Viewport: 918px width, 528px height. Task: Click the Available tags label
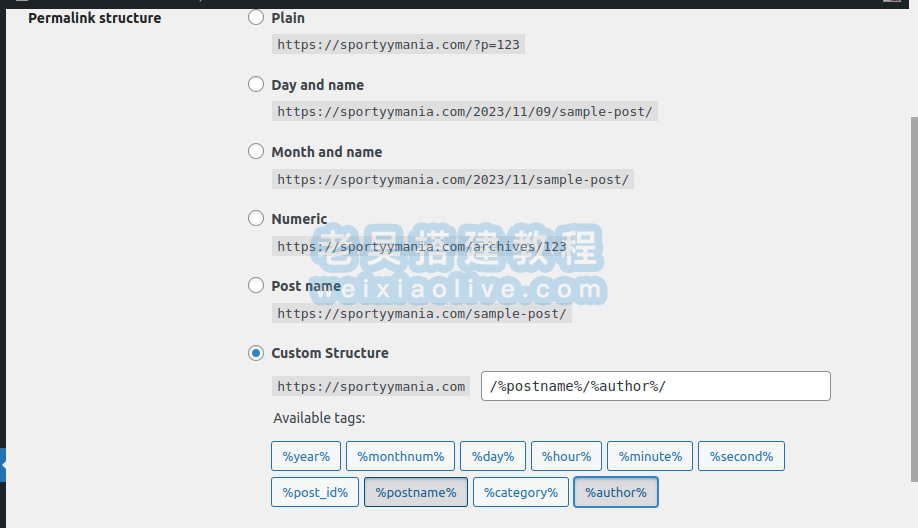[x=319, y=418]
